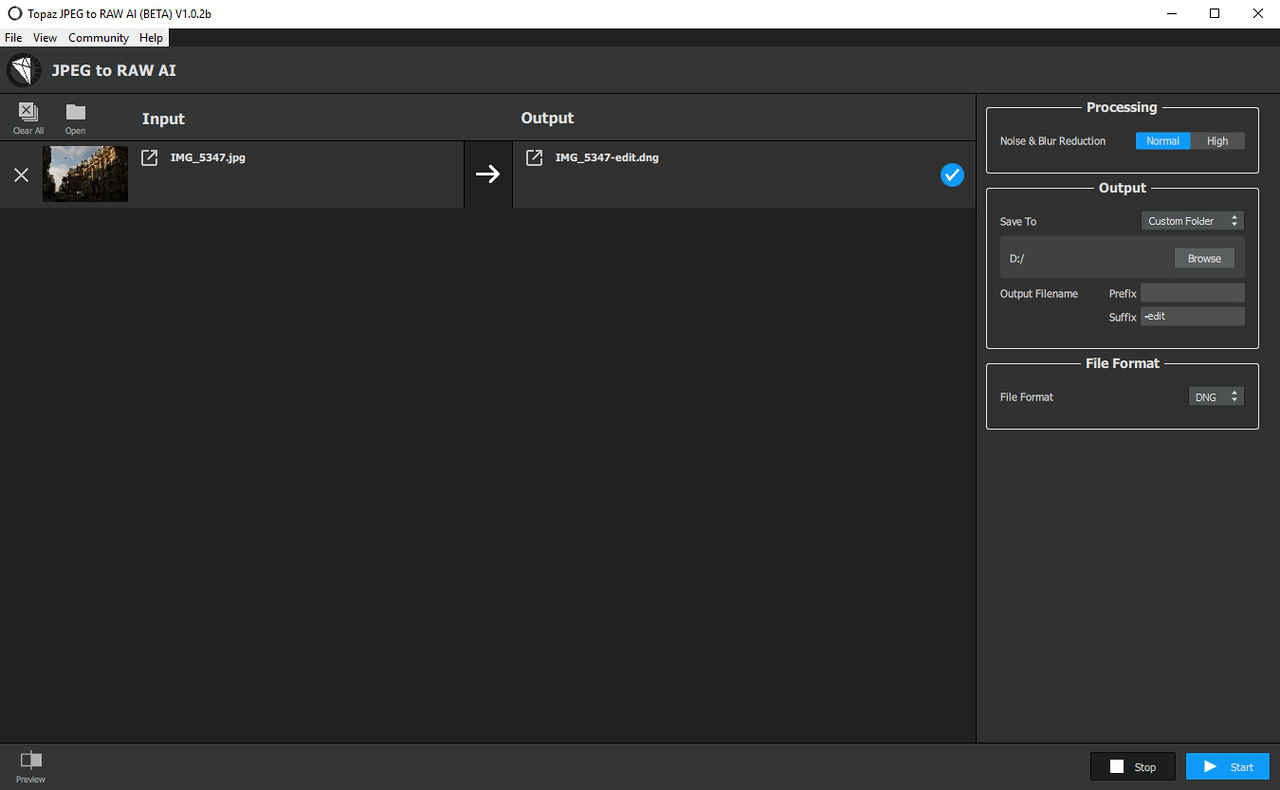Click the Topaz logo icon in header
The height and width of the screenshot is (790, 1280).
24,71
